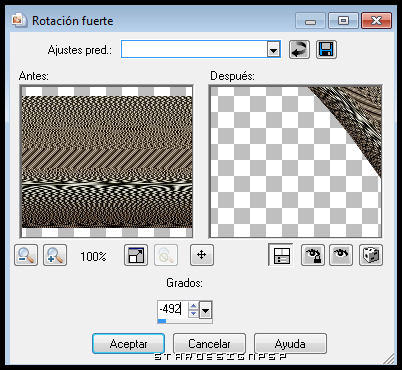402x370 pixels.
Task: Toggle the show/hide previews layout icon
Action: pyautogui.click(x=281, y=255)
